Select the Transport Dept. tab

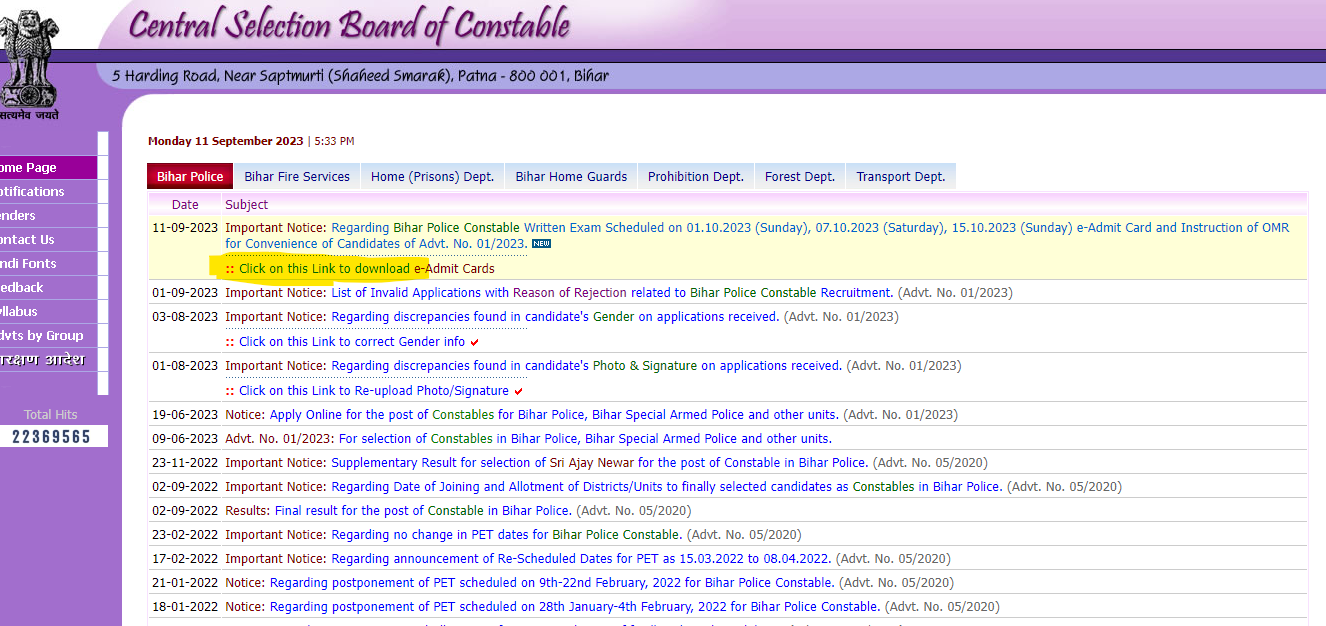pyautogui.click(x=901, y=176)
